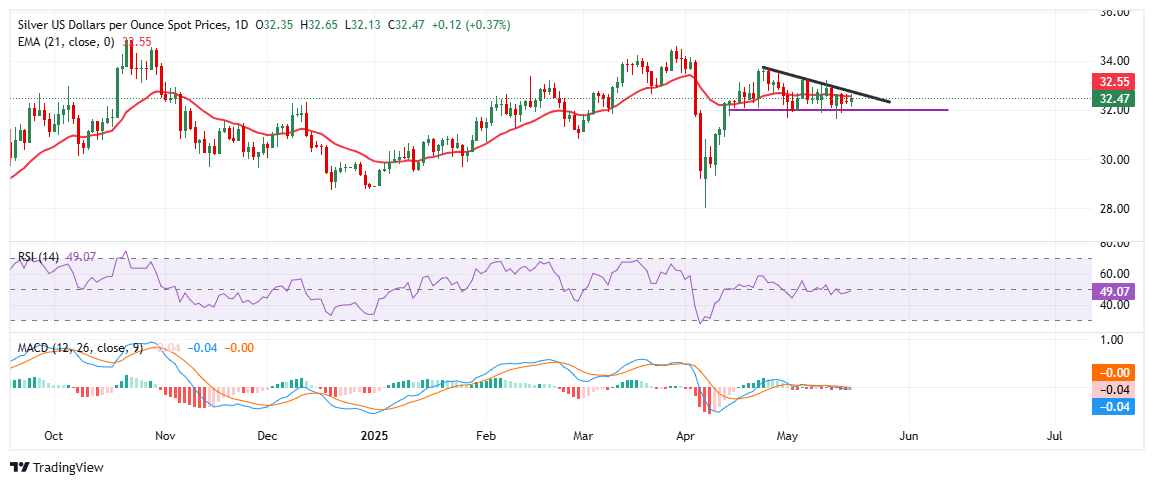Click the blue -0.04 MACD value tag
Image resolution: width=1154 pixels, height=485 pixels.
[1114, 406]
